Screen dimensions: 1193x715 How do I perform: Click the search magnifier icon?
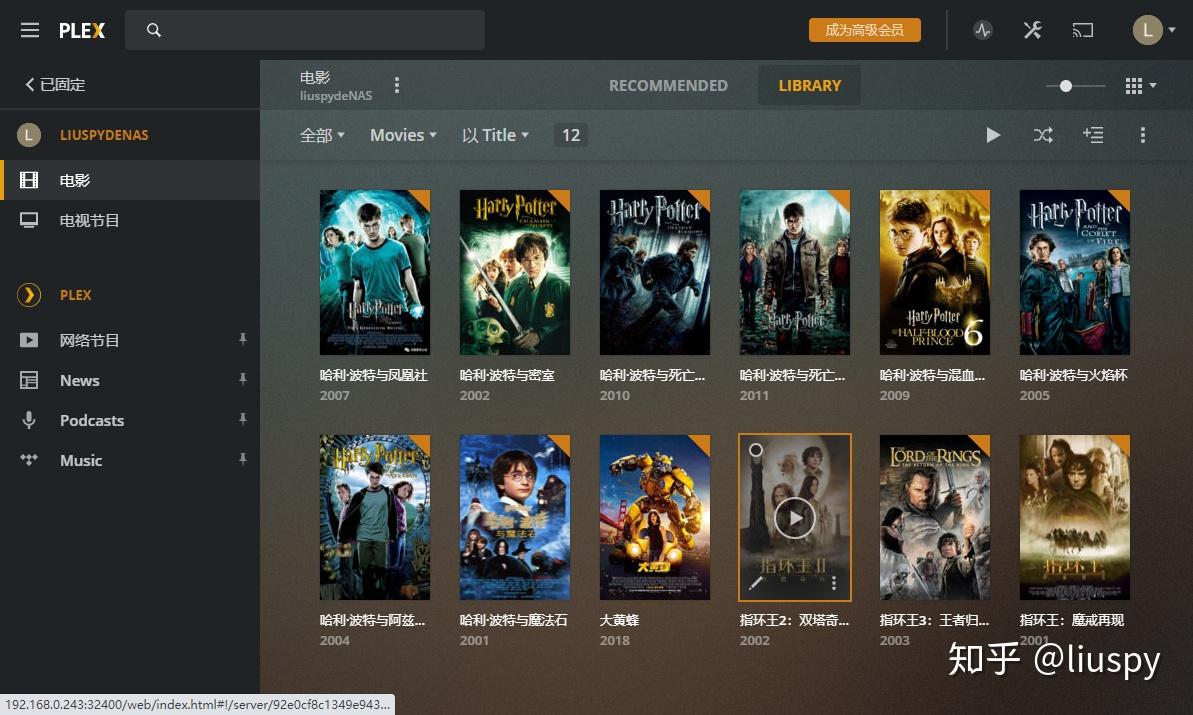coord(154,30)
